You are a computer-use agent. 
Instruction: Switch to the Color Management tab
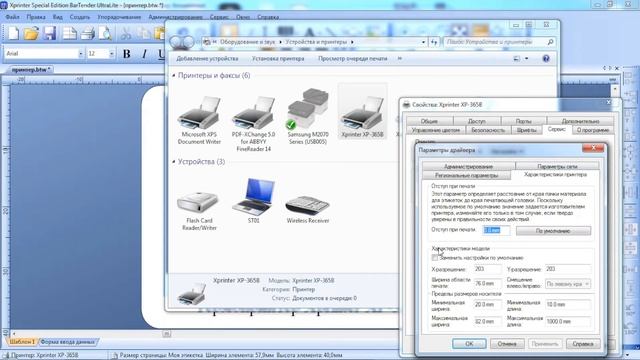[436, 130]
